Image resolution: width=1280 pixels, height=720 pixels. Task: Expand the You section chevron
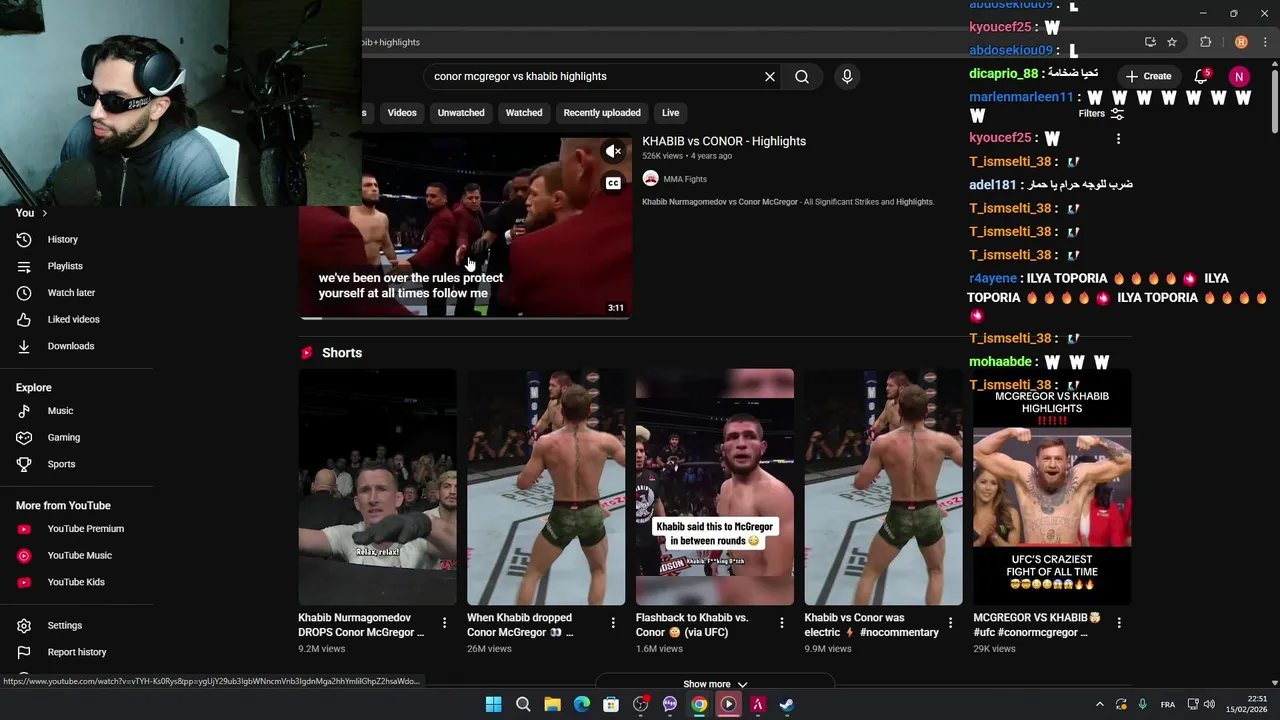[44, 213]
